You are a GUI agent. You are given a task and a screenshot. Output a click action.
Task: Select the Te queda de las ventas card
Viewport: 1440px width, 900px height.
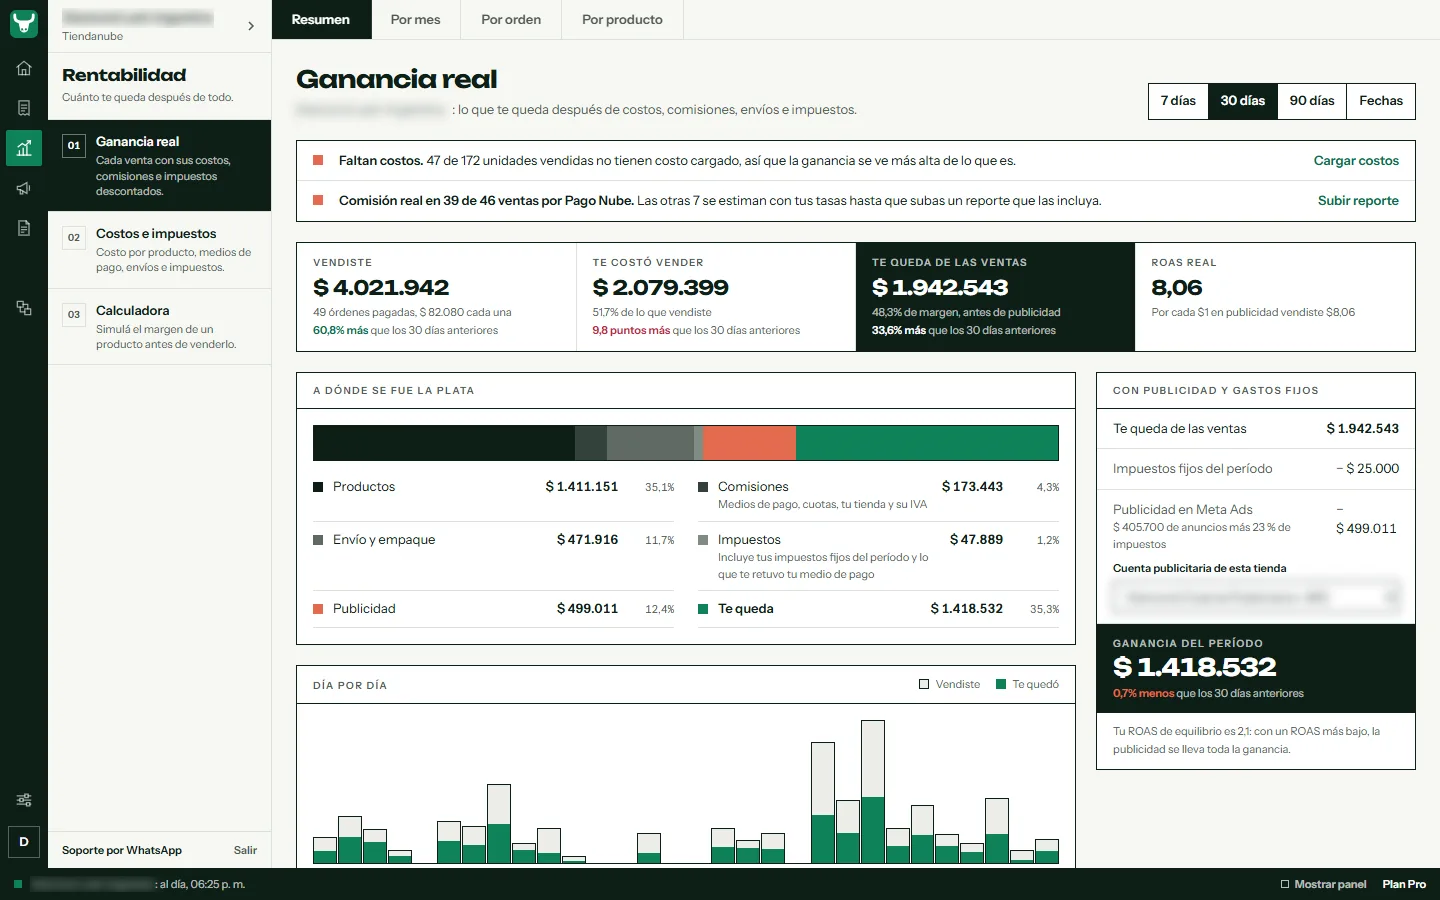coord(995,297)
